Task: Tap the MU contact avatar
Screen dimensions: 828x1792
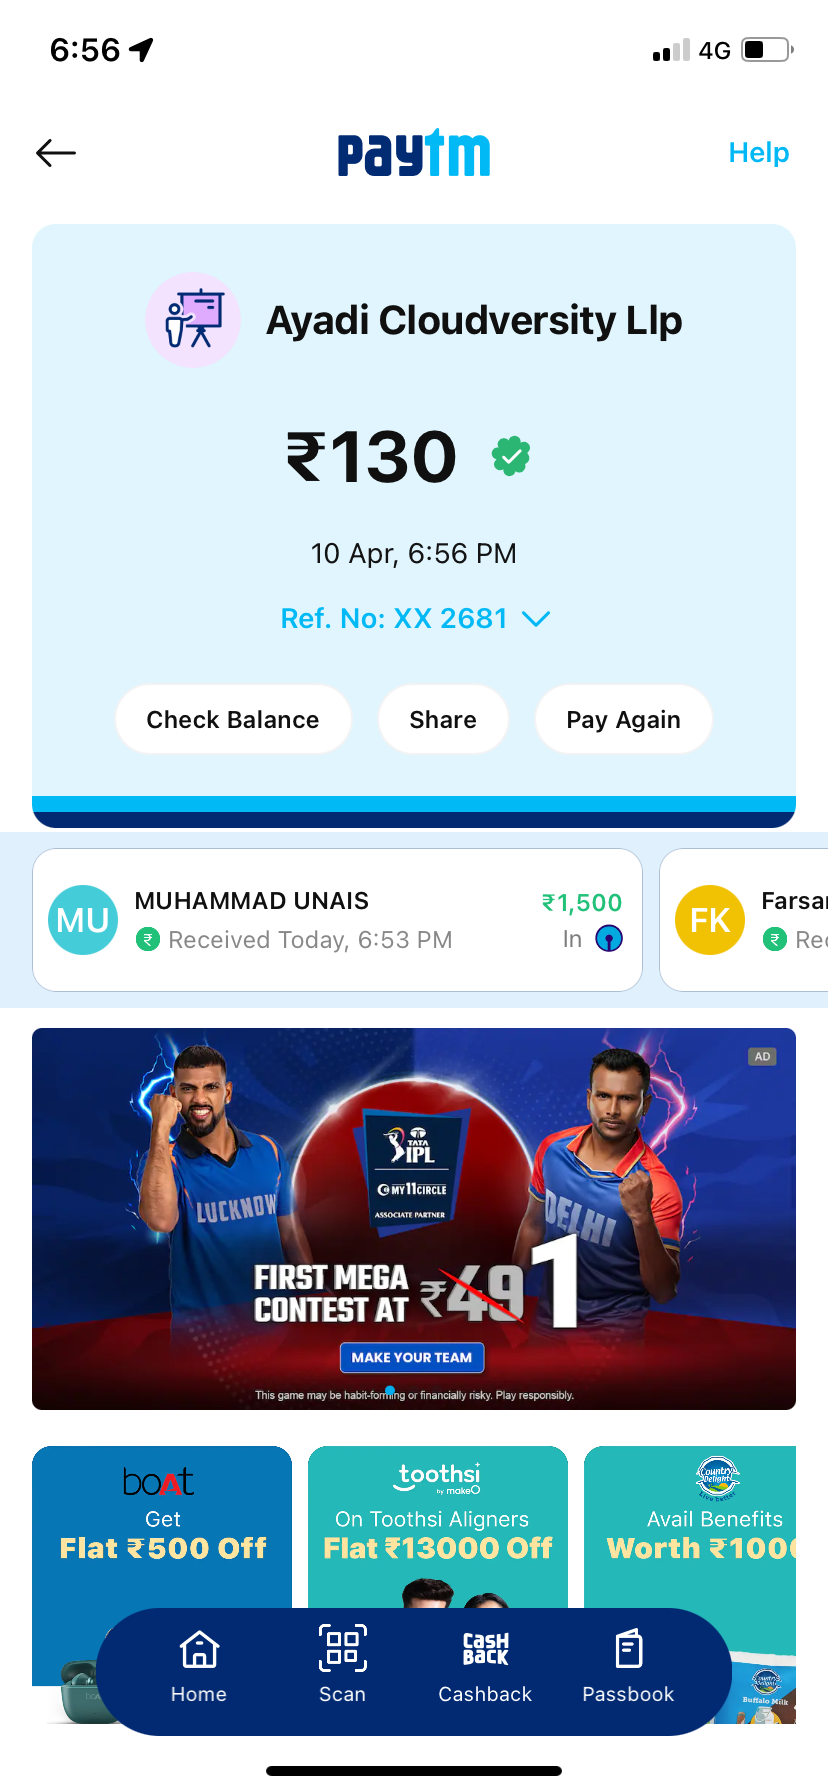Action: tap(83, 920)
